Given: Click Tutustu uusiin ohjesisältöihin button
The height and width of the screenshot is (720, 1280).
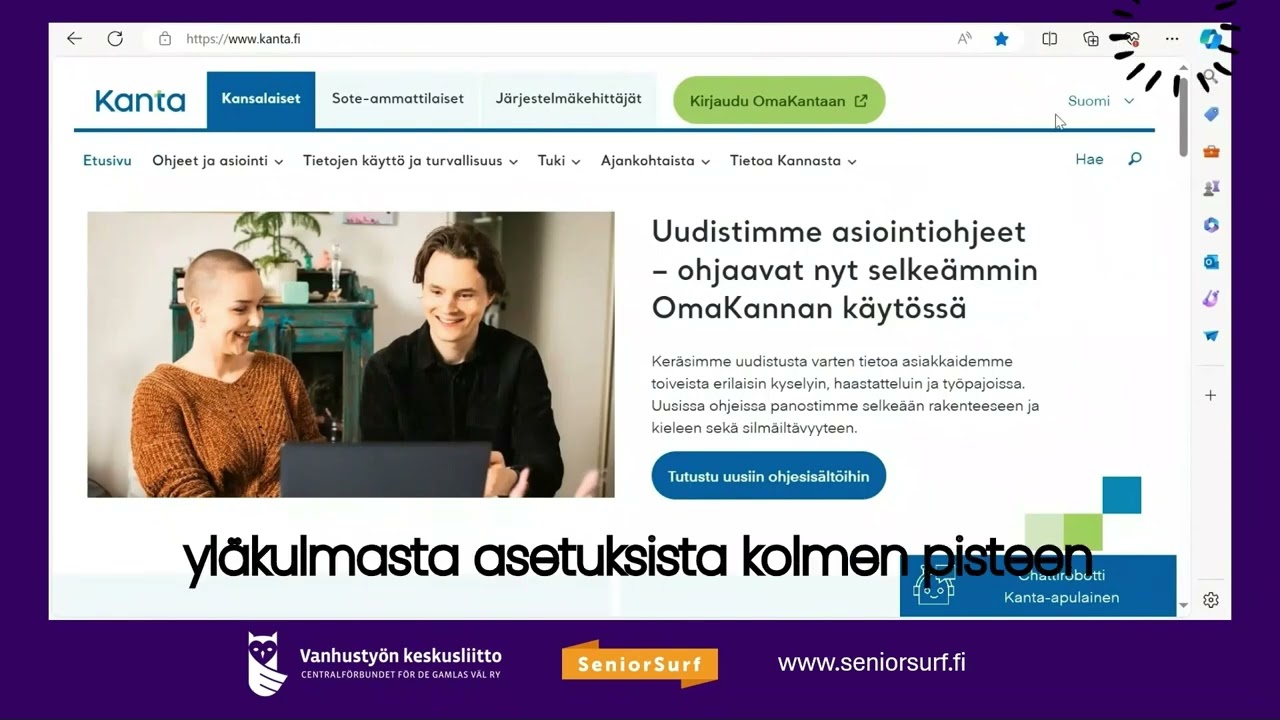Looking at the screenshot, I should click(x=768, y=476).
